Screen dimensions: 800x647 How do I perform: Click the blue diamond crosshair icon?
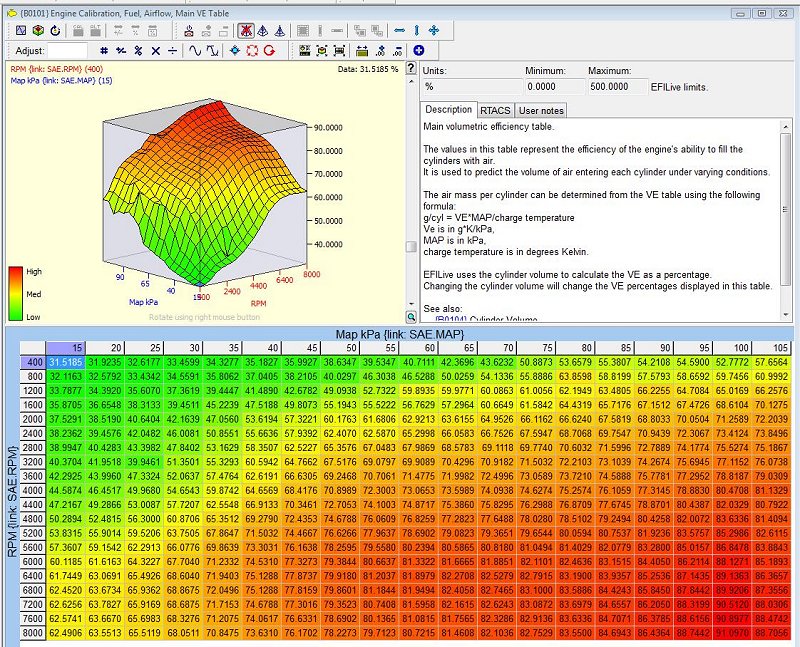[235, 51]
